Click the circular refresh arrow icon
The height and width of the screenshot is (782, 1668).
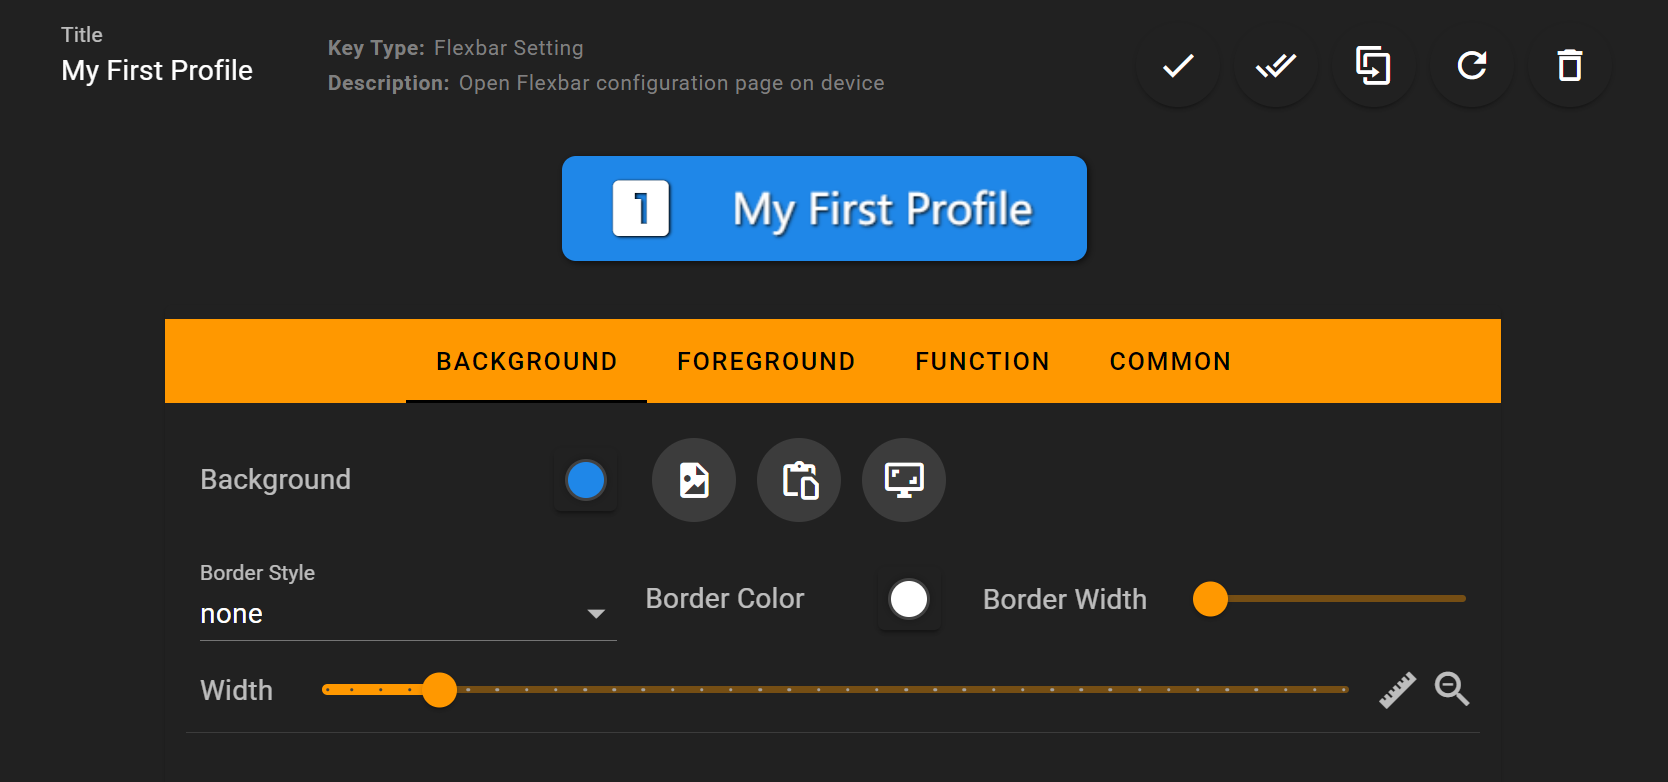click(x=1472, y=66)
